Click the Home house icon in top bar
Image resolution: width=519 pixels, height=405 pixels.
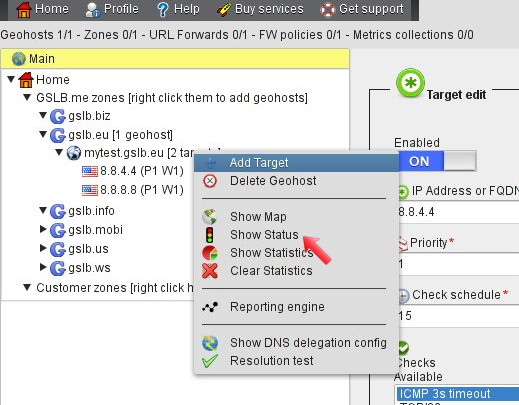(x=24, y=9)
